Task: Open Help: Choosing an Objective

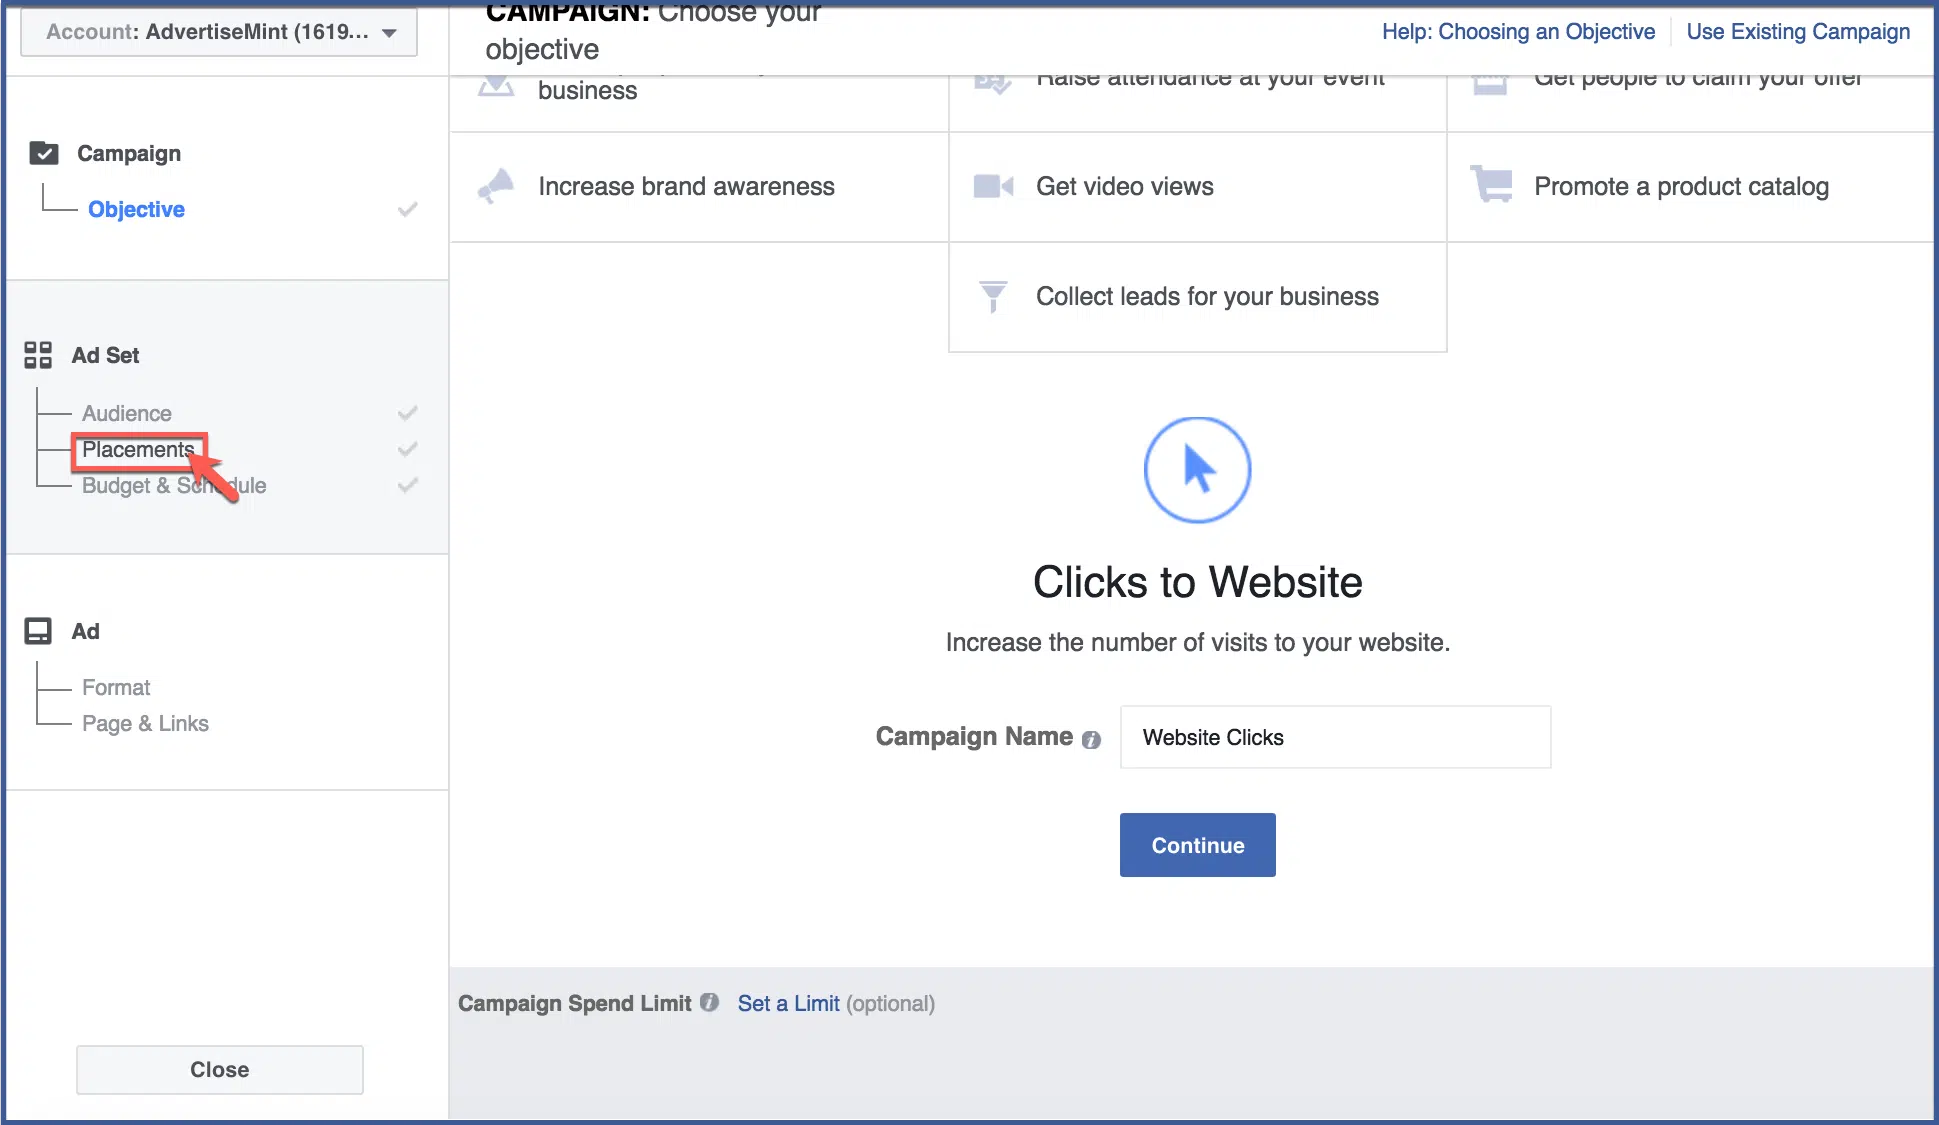Action: click(x=1518, y=31)
